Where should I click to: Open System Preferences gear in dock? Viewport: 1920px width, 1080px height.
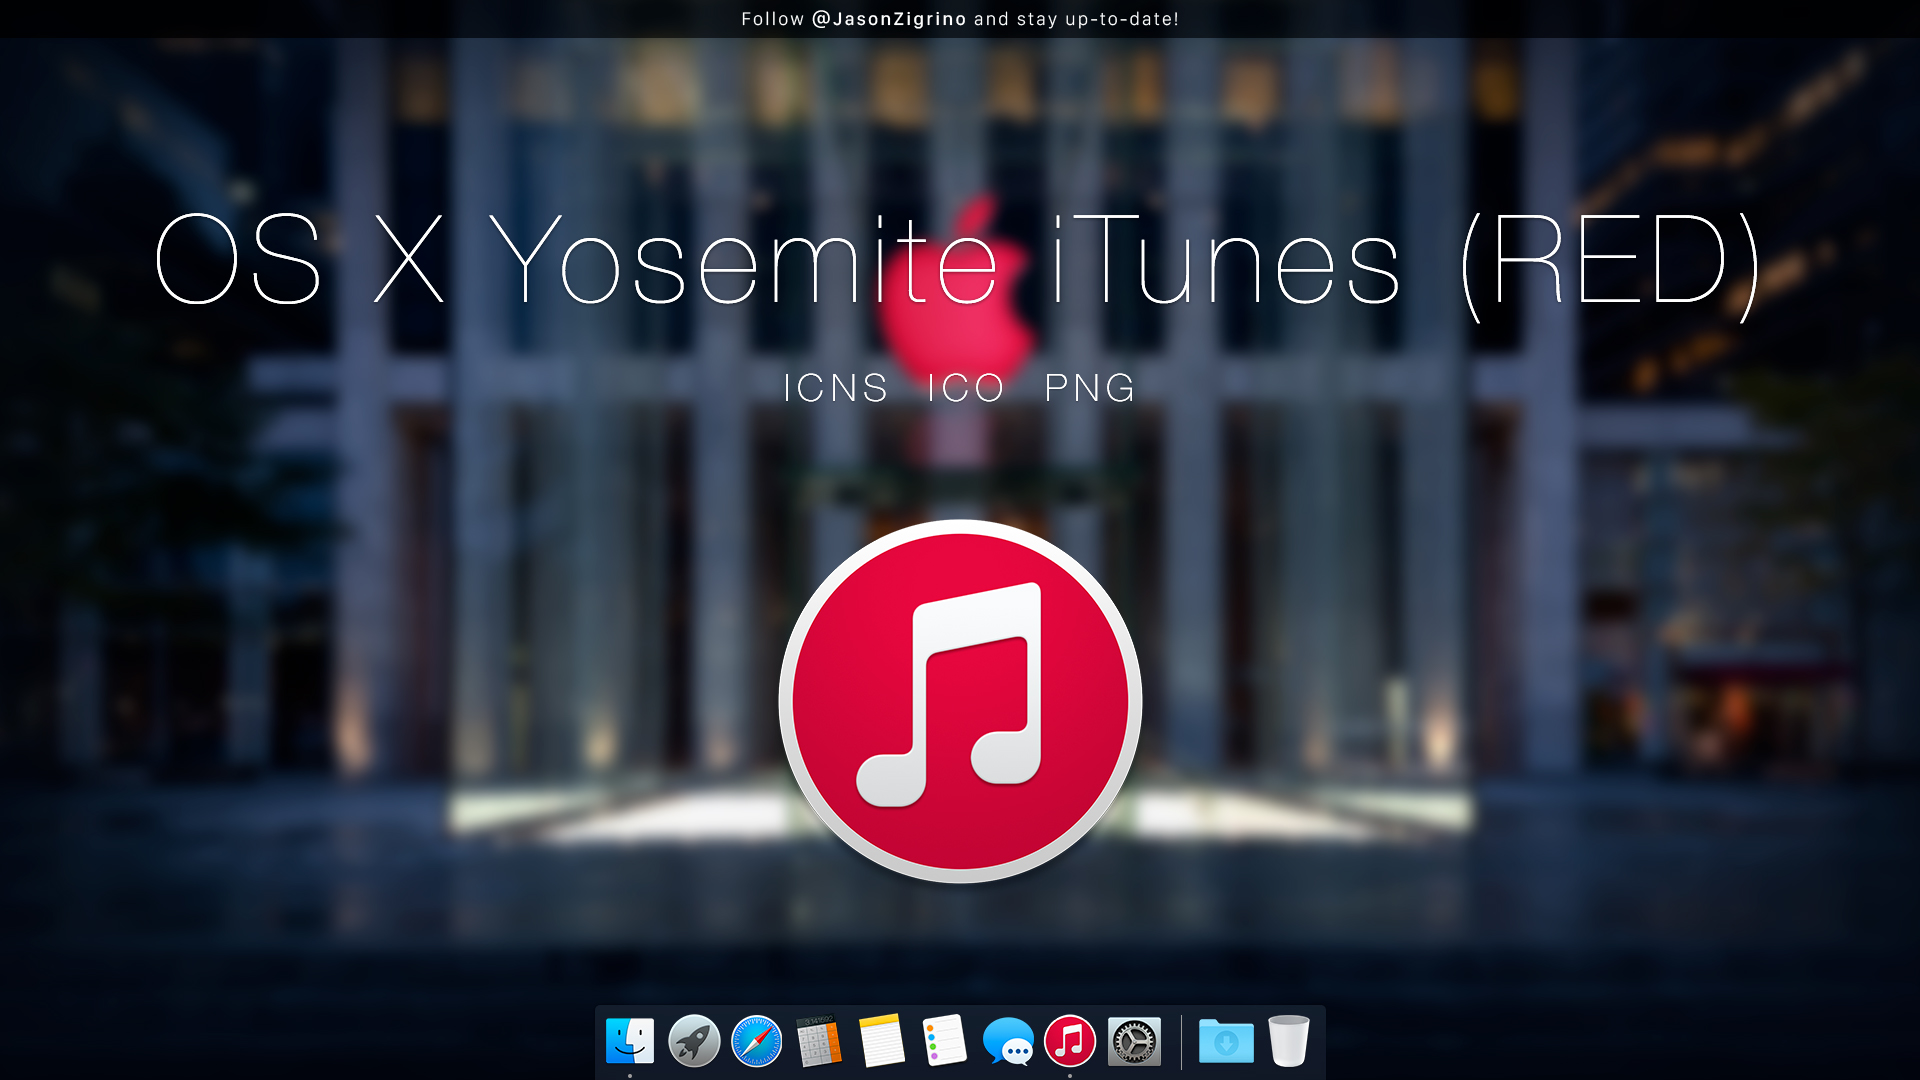point(1134,1042)
